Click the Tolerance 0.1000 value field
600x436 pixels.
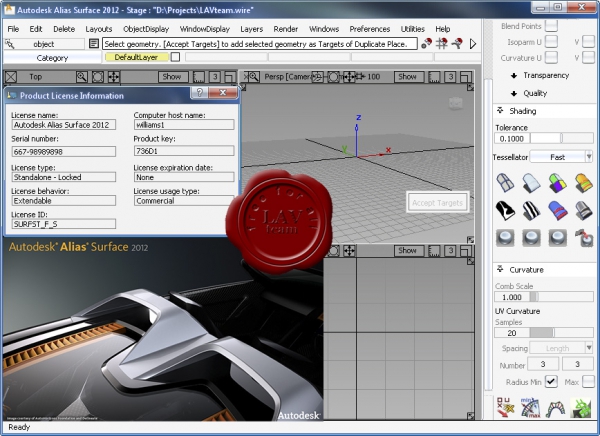coord(512,138)
